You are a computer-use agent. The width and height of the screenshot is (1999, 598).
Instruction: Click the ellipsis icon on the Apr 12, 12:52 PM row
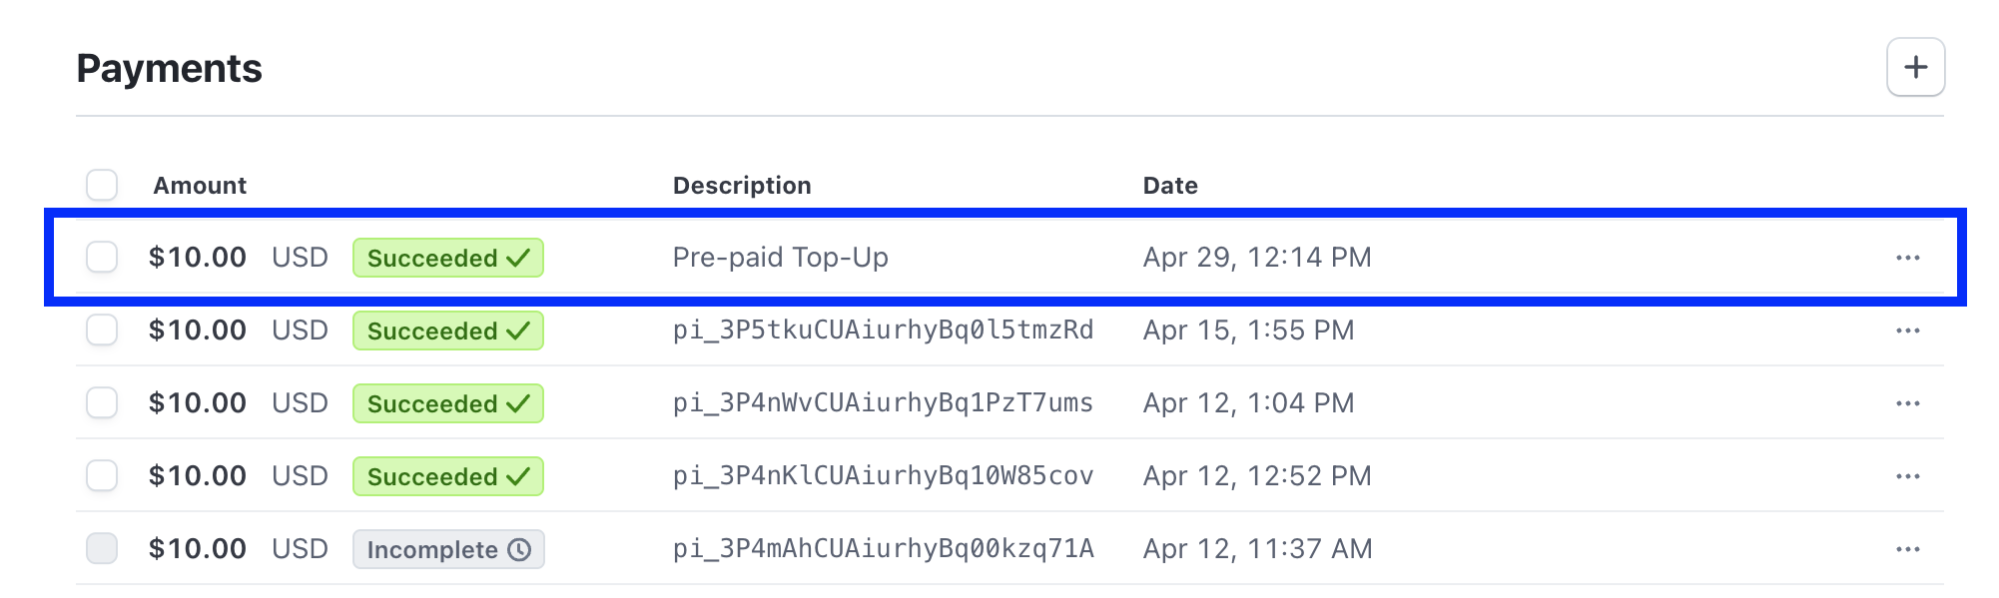pos(1908,476)
